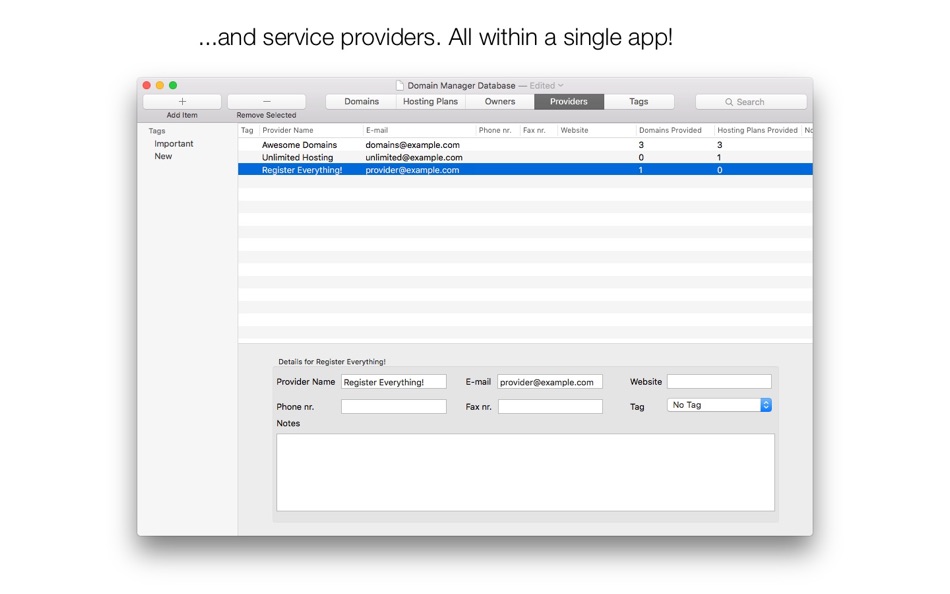This screenshot has height=594, width=950.
Task: Sort by Website column header
Action: tap(596, 130)
